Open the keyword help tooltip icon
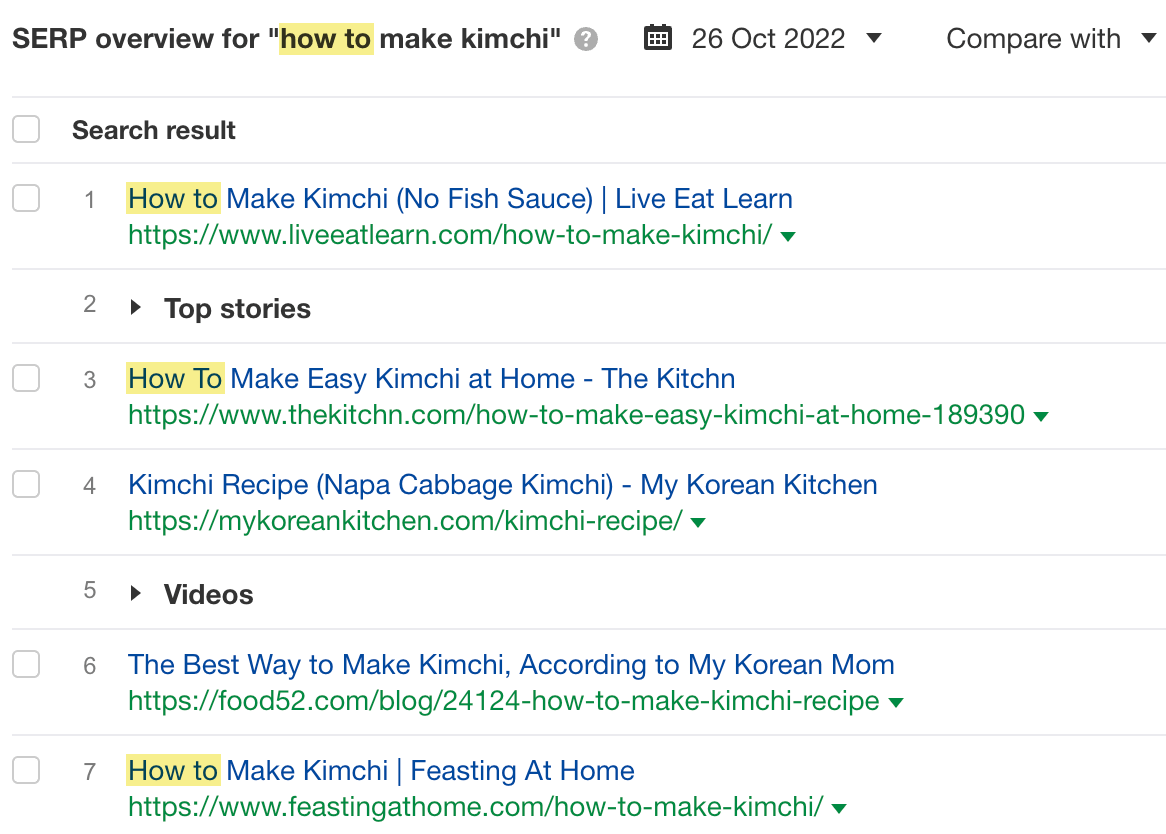 (586, 38)
